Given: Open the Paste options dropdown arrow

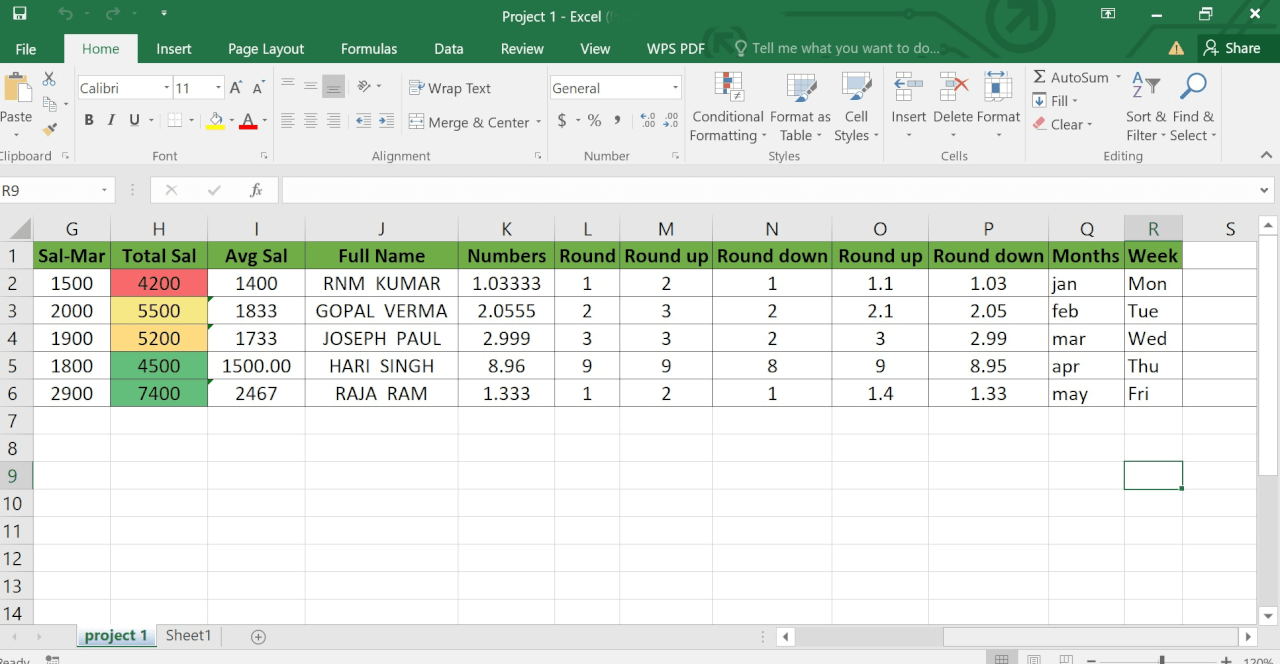Looking at the screenshot, I should pyautogui.click(x=16, y=135).
